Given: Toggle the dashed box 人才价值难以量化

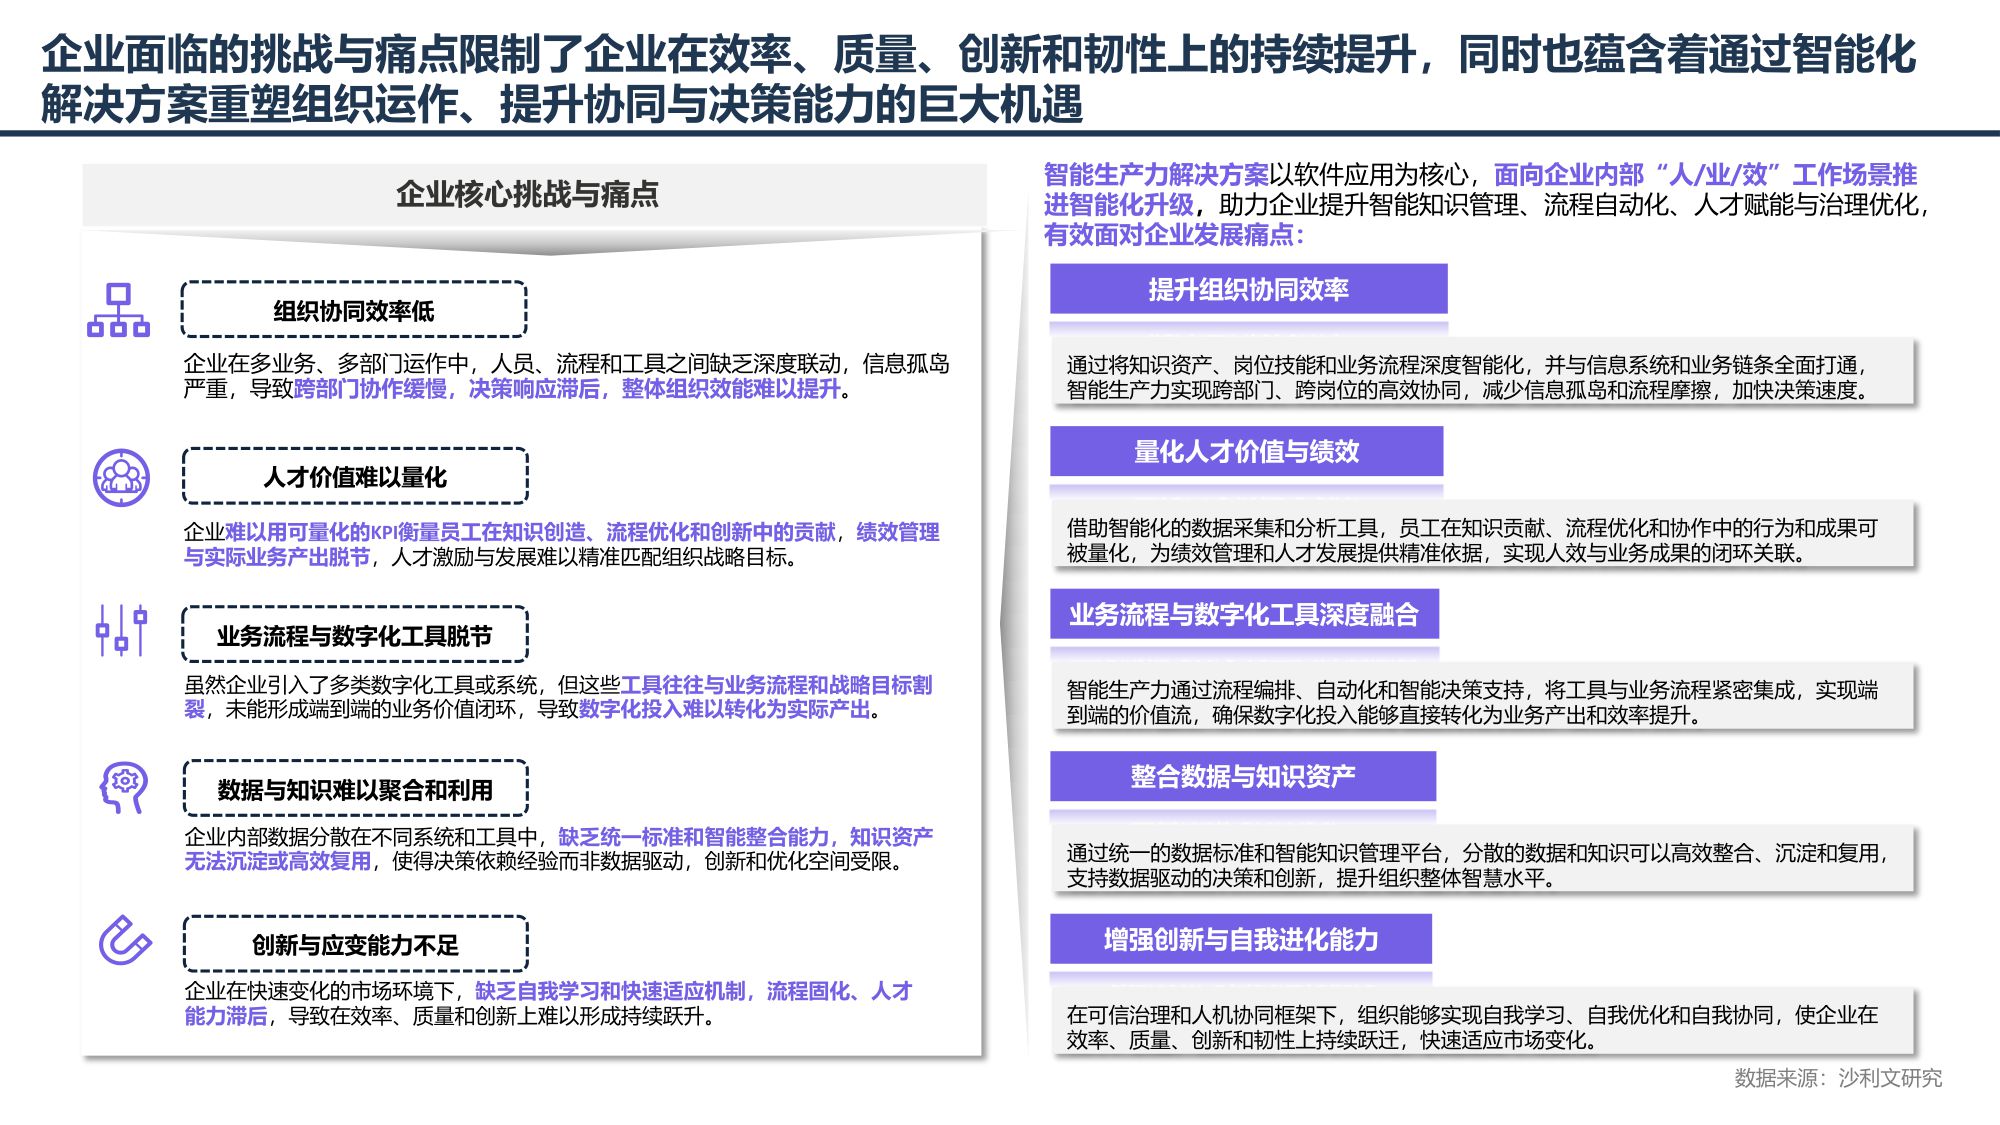Looking at the screenshot, I should point(353,477).
